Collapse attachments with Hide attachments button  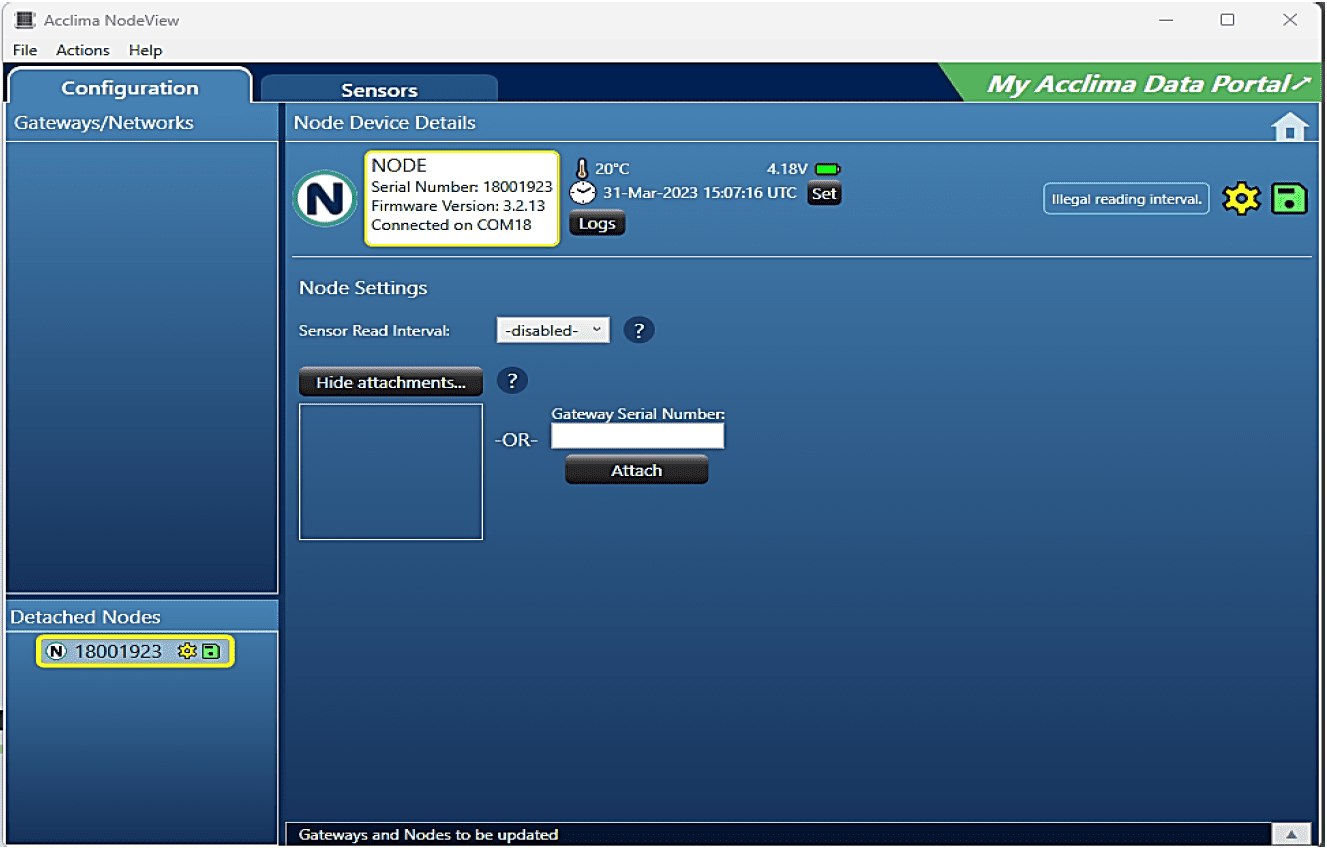390,381
